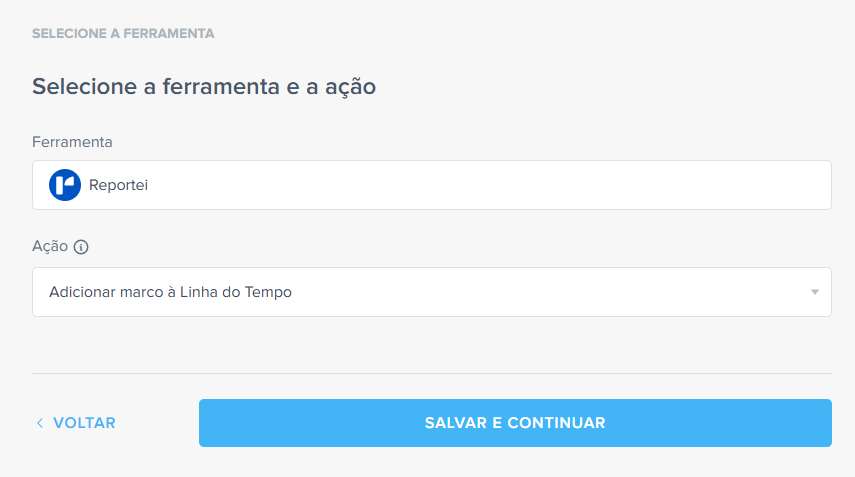The height and width of the screenshot is (477, 855).
Task: Click the Reportei logo icon
Action: (65, 185)
